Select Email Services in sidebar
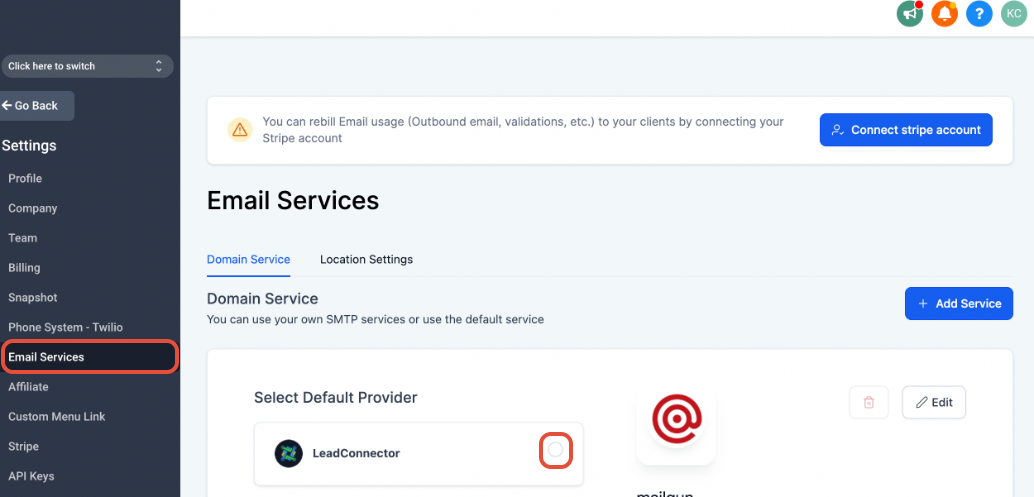Screen dimensions: 1034x497 pyautogui.click(x=89, y=357)
